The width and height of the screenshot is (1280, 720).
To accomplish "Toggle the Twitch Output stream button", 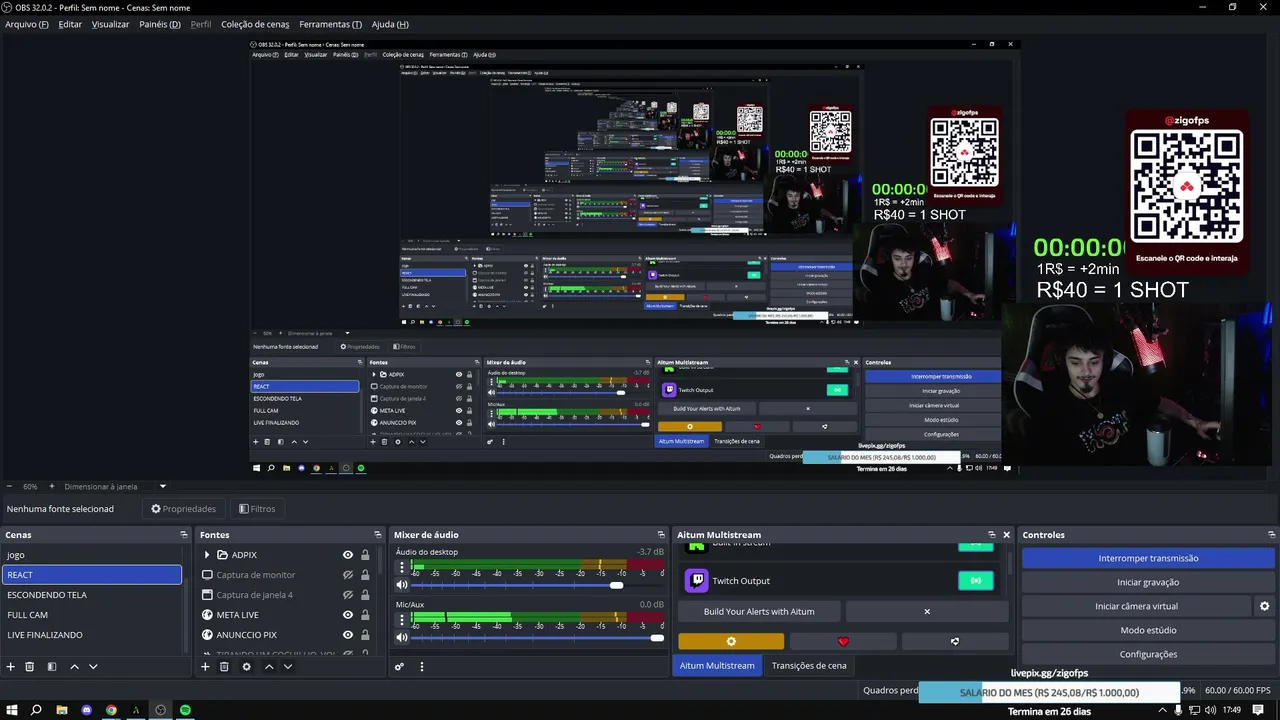I will [976, 581].
